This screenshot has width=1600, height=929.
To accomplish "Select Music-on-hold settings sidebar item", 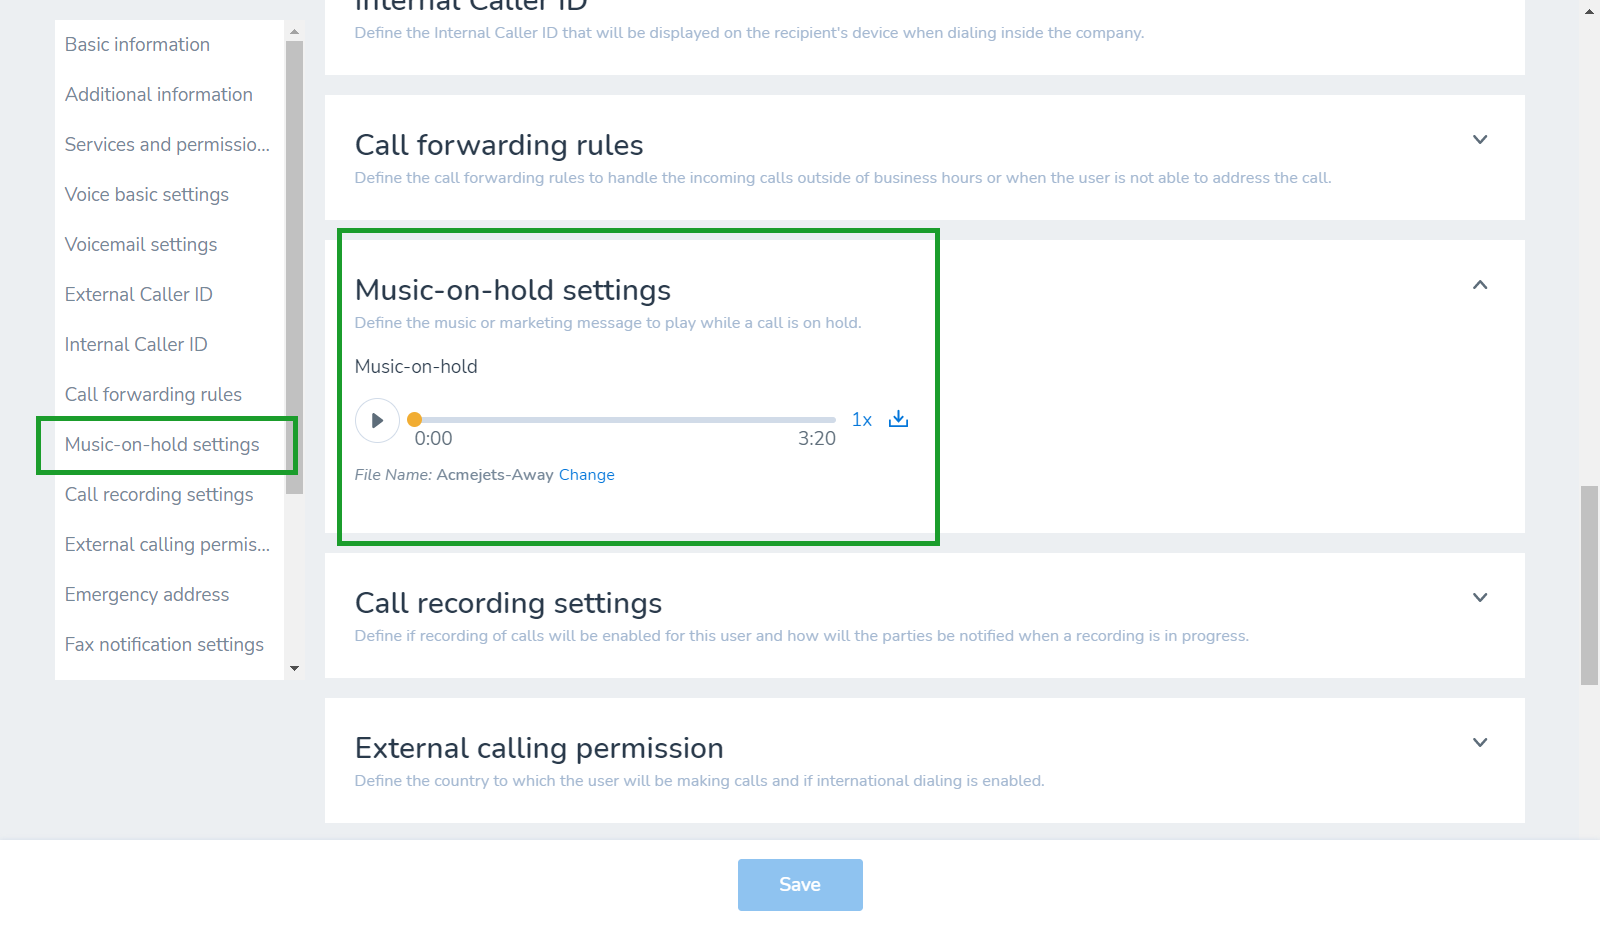I will (x=162, y=445).
